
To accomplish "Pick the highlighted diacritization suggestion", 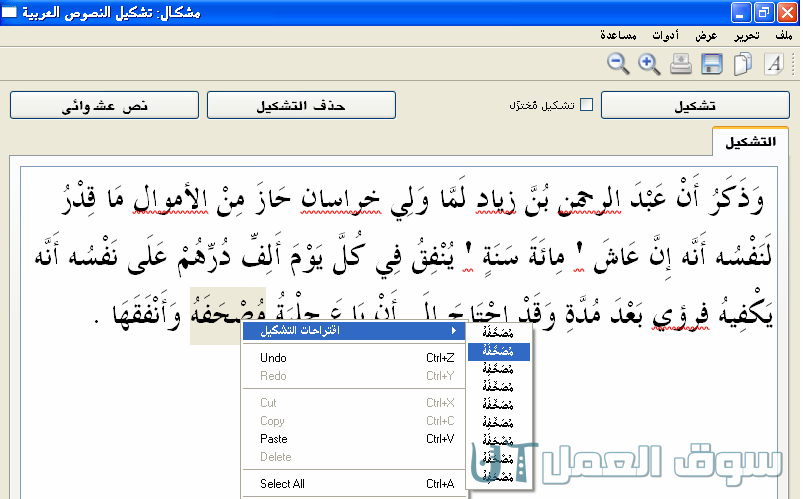I will 500,350.
